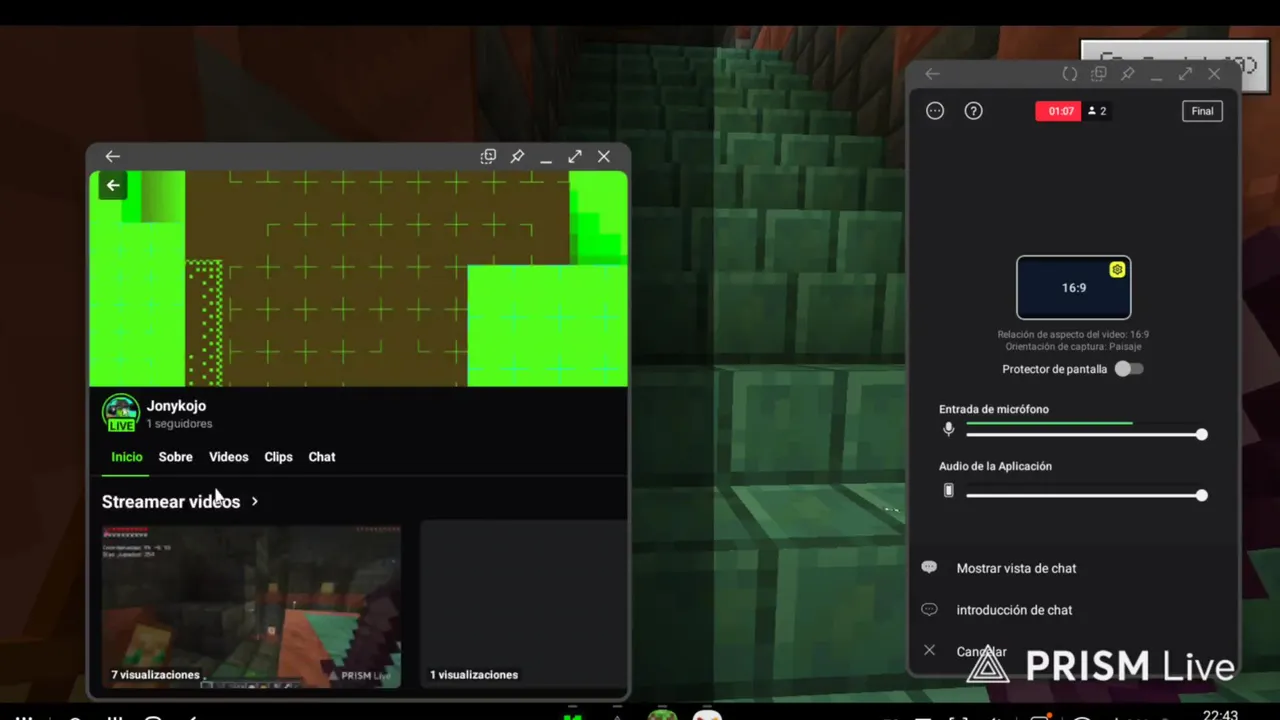
Task: Pin the PRISM Live window
Action: pos(1127,74)
